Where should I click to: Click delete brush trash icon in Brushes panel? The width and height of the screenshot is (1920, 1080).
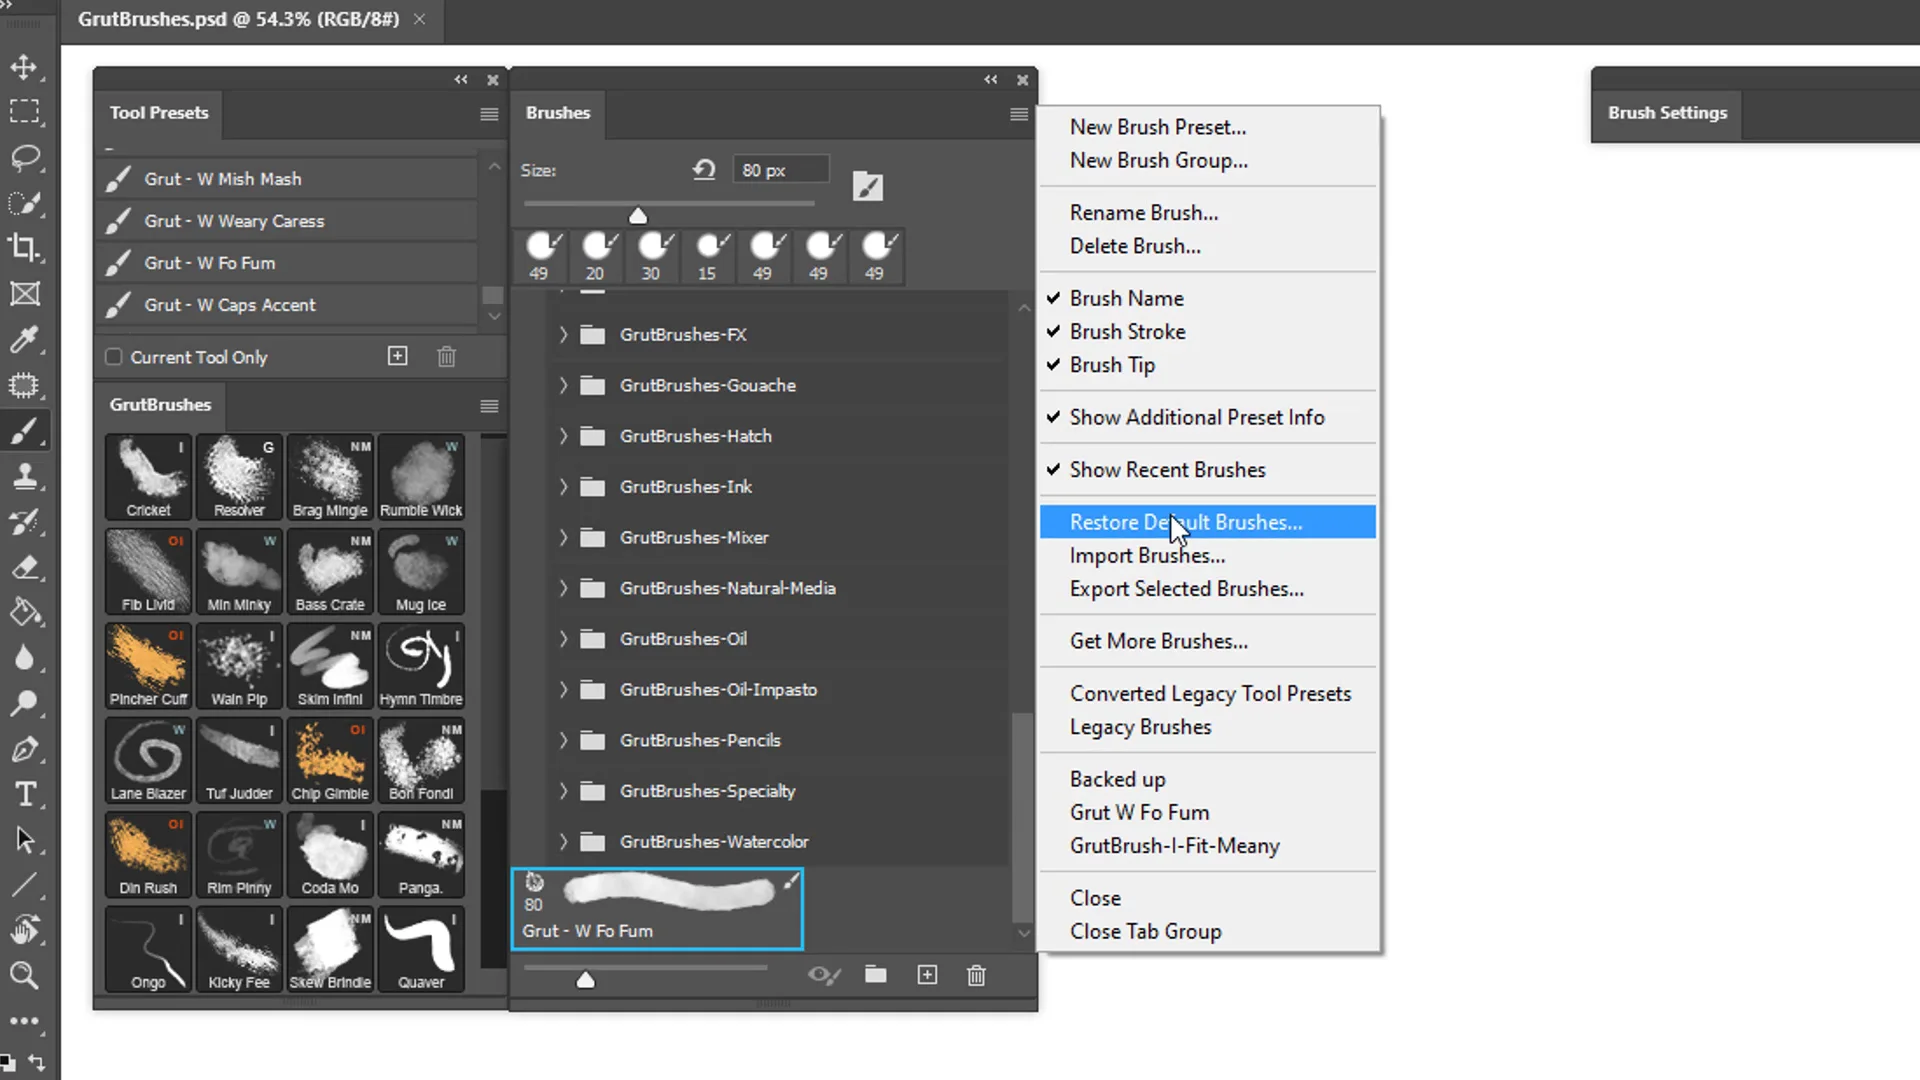click(976, 975)
